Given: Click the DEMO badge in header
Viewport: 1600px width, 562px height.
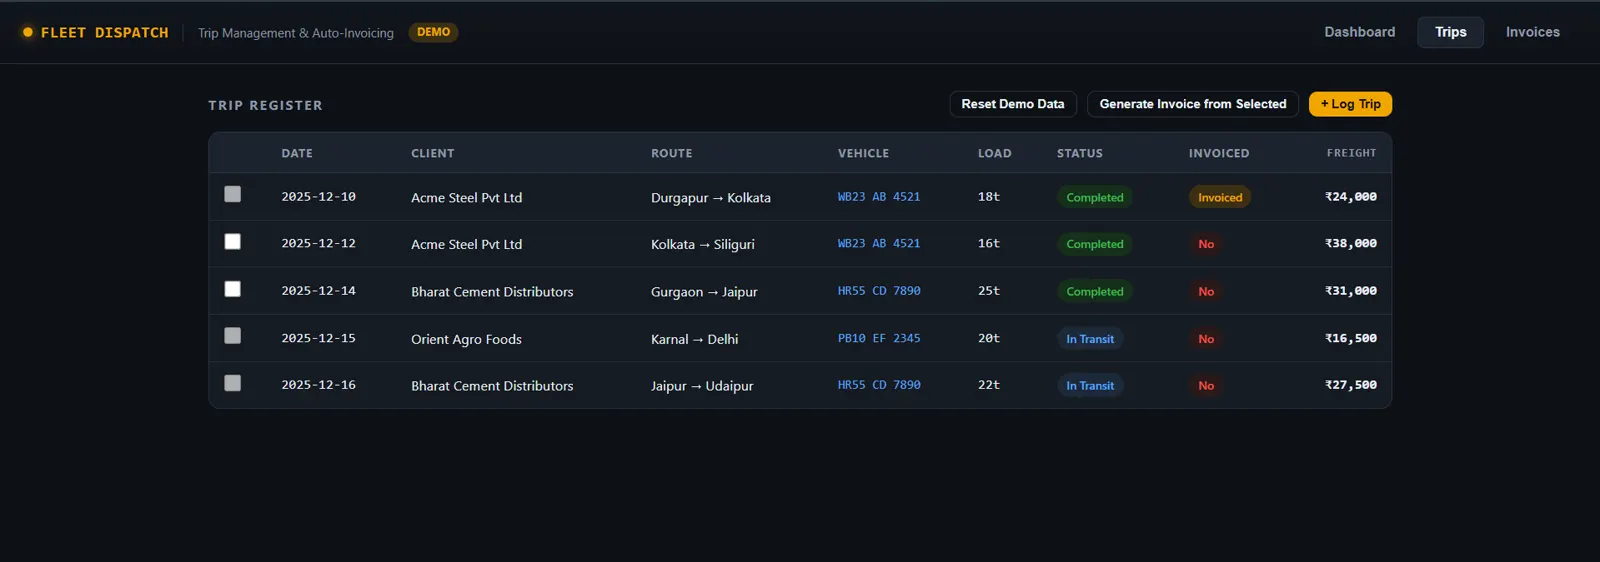Looking at the screenshot, I should point(433,32).
